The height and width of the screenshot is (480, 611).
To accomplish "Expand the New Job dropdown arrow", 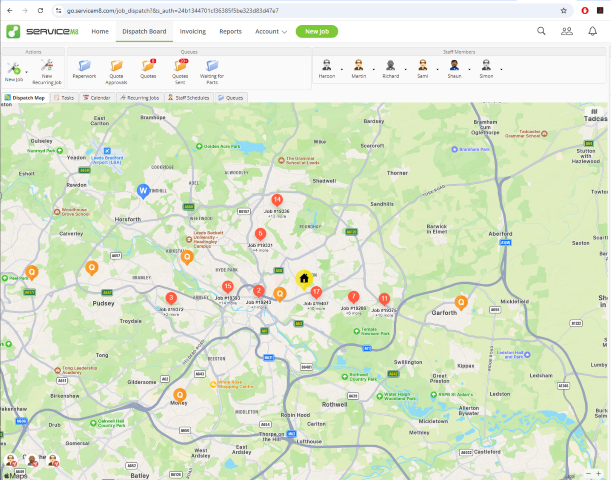I will tap(26, 72).
